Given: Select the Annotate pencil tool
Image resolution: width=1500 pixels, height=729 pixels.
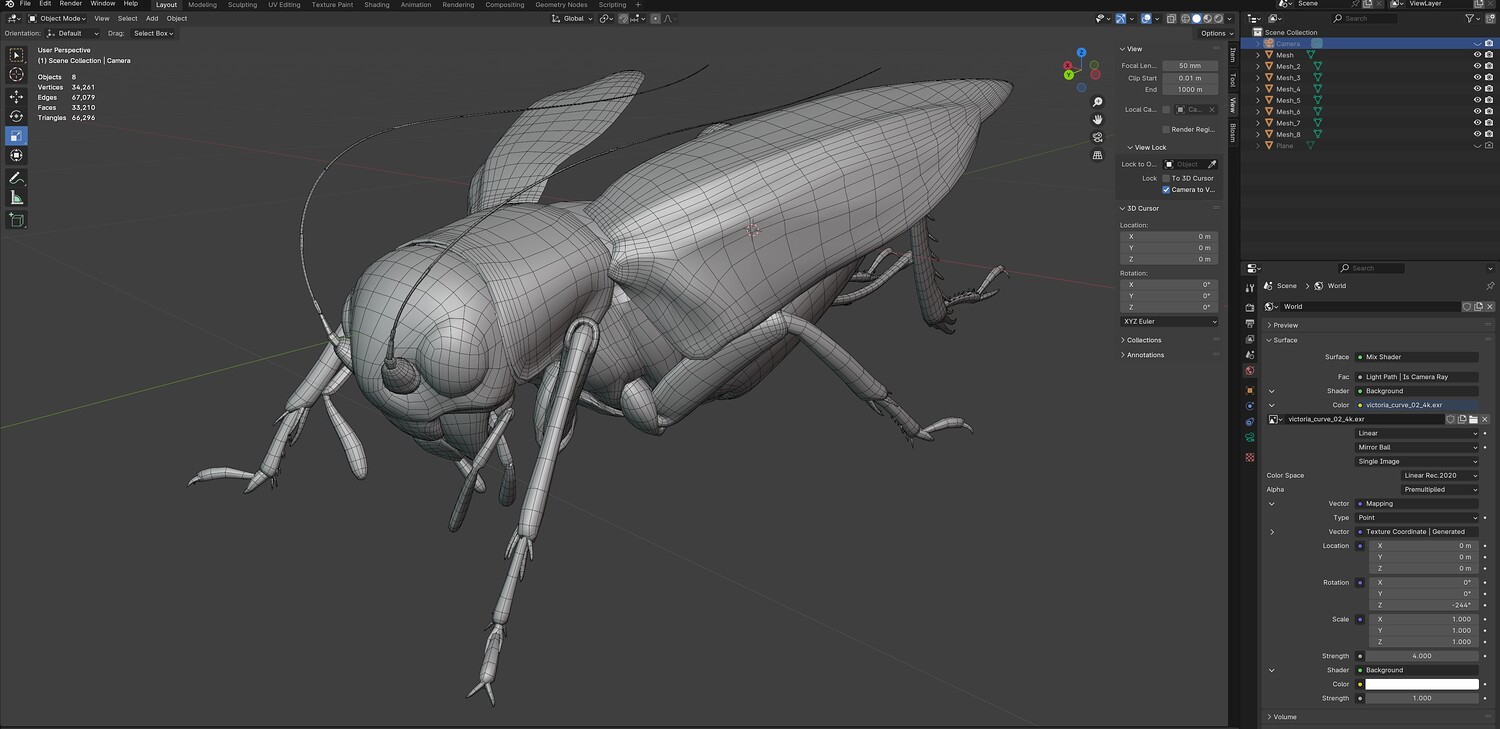Looking at the screenshot, I should tap(16, 178).
